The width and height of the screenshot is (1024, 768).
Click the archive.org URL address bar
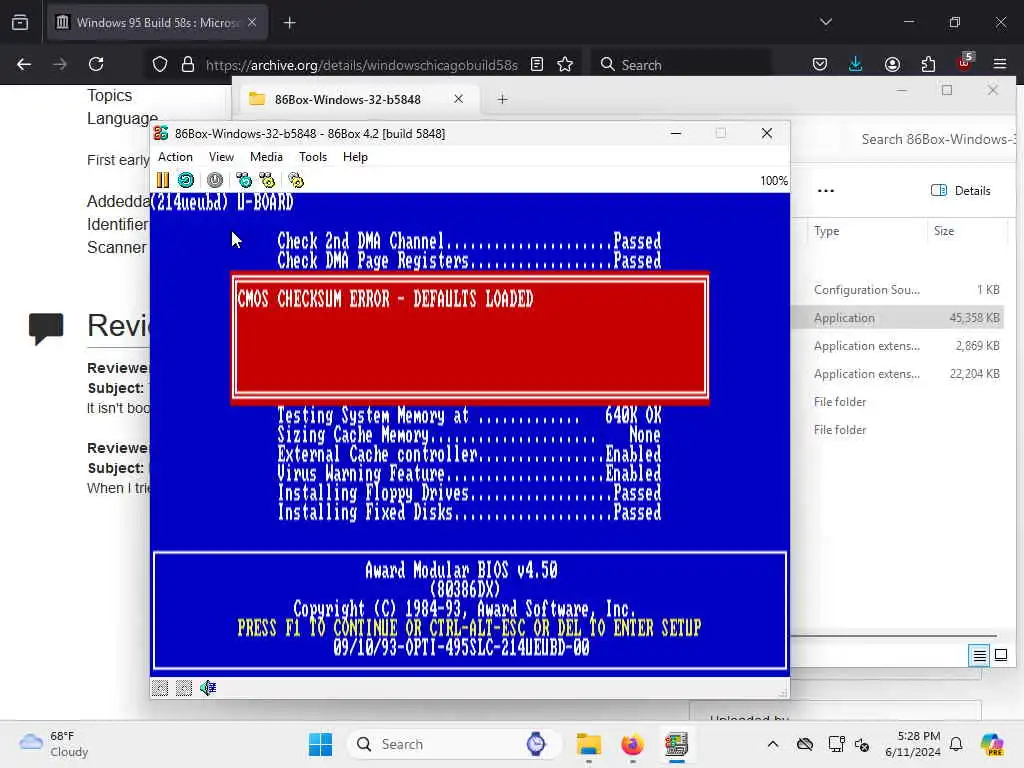click(x=361, y=65)
